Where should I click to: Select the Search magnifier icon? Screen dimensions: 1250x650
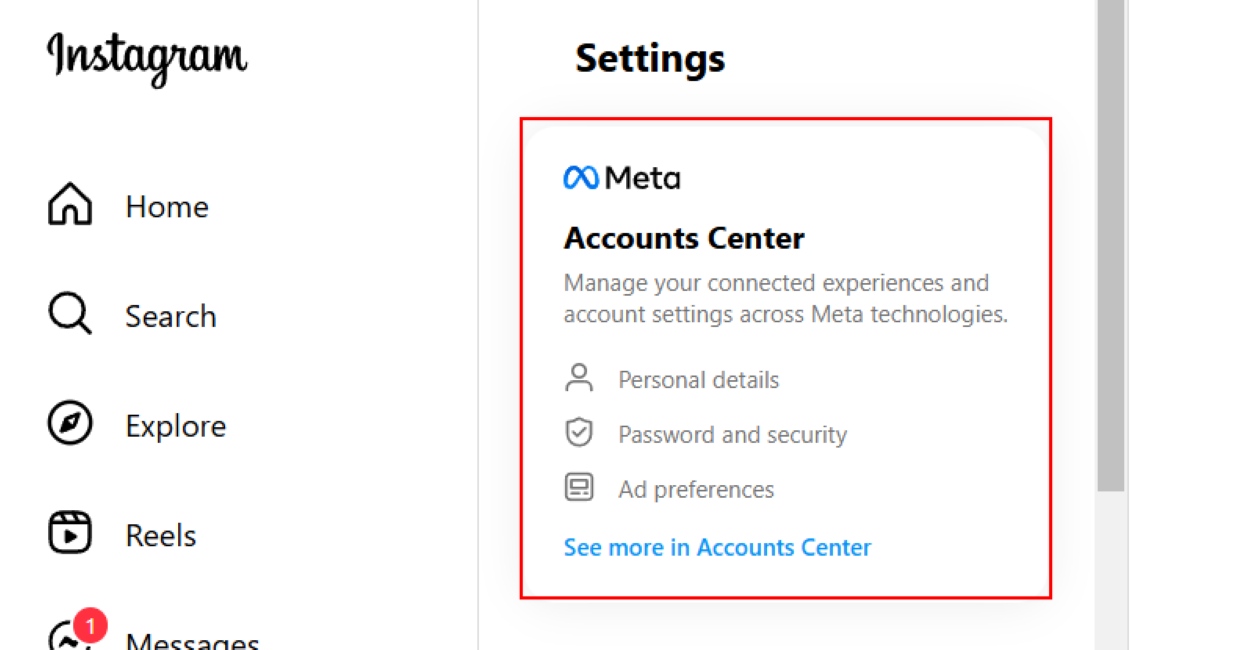coord(68,315)
